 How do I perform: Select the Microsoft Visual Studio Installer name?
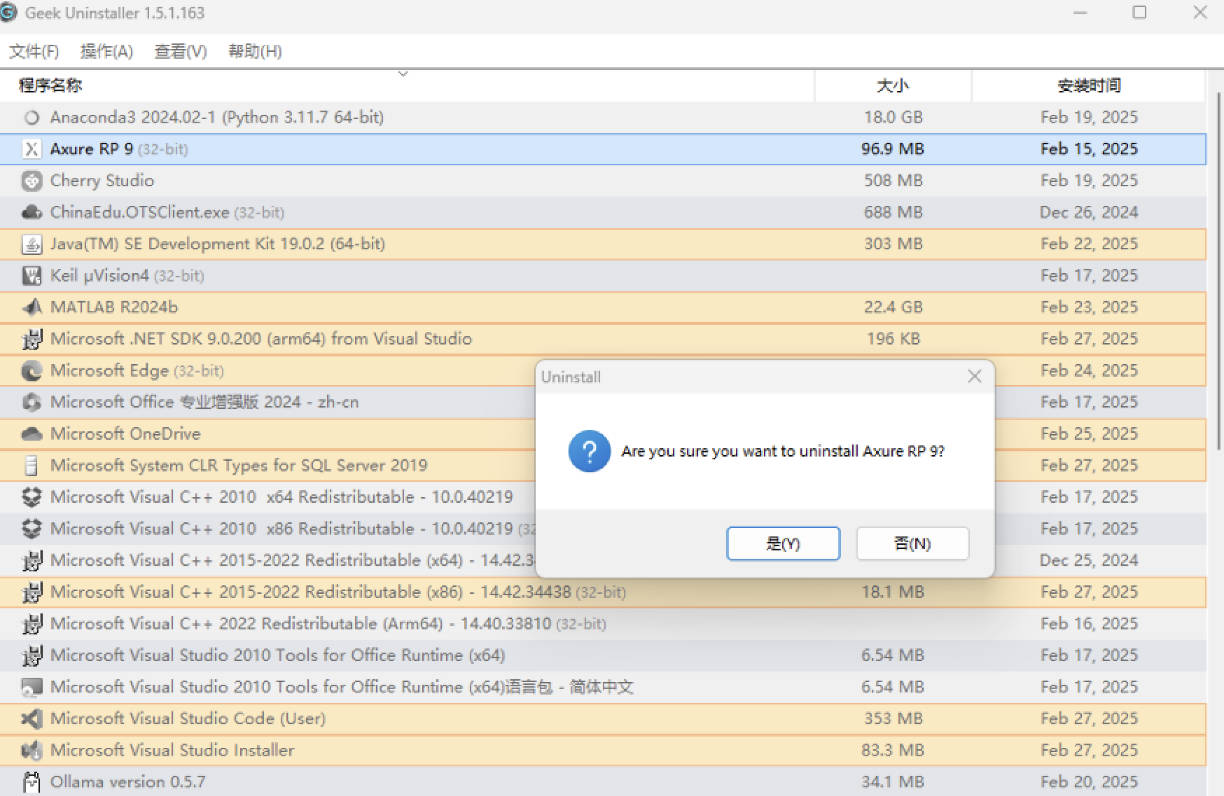point(172,750)
